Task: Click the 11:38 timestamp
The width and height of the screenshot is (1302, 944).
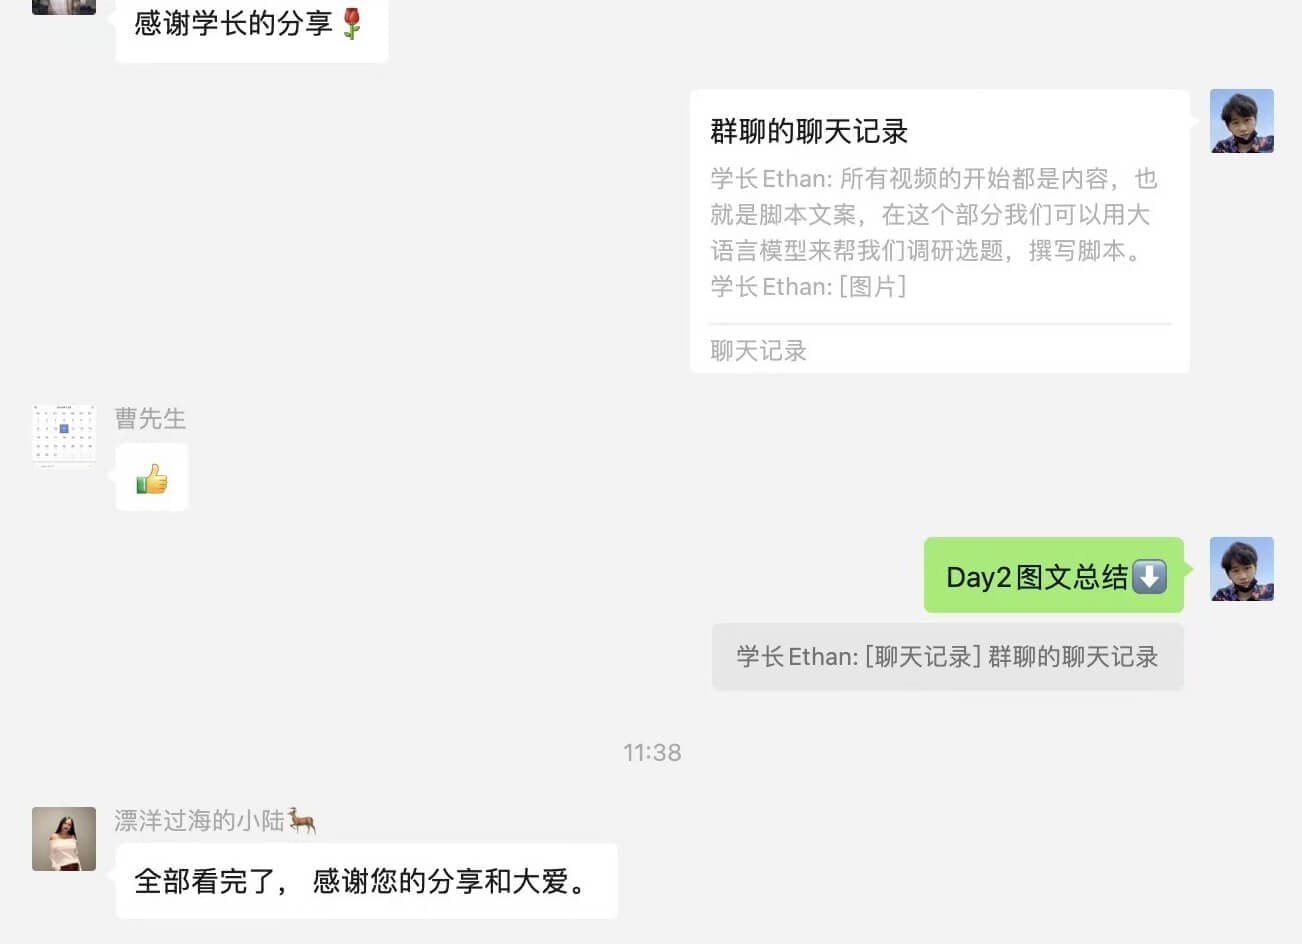Action: tap(652, 752)
